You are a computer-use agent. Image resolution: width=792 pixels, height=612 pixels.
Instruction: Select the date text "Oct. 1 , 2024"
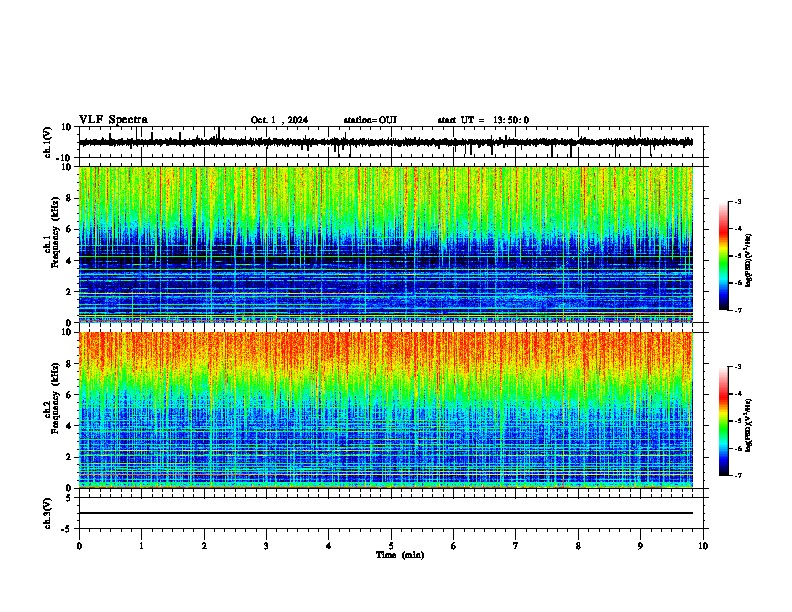[279, 120]
